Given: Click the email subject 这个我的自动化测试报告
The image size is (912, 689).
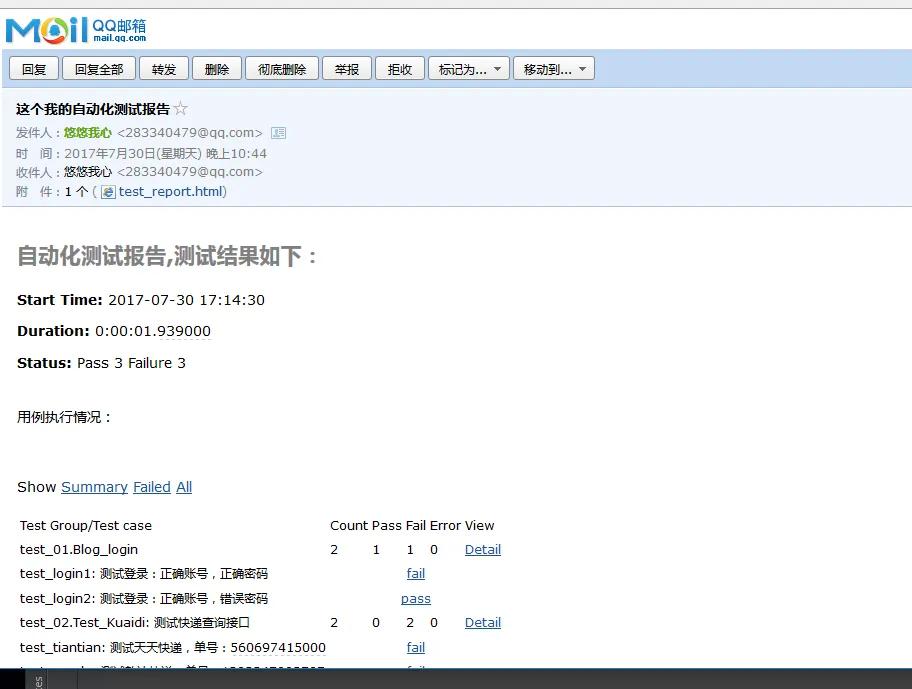Looking at the screenshot, I should 93,109.
